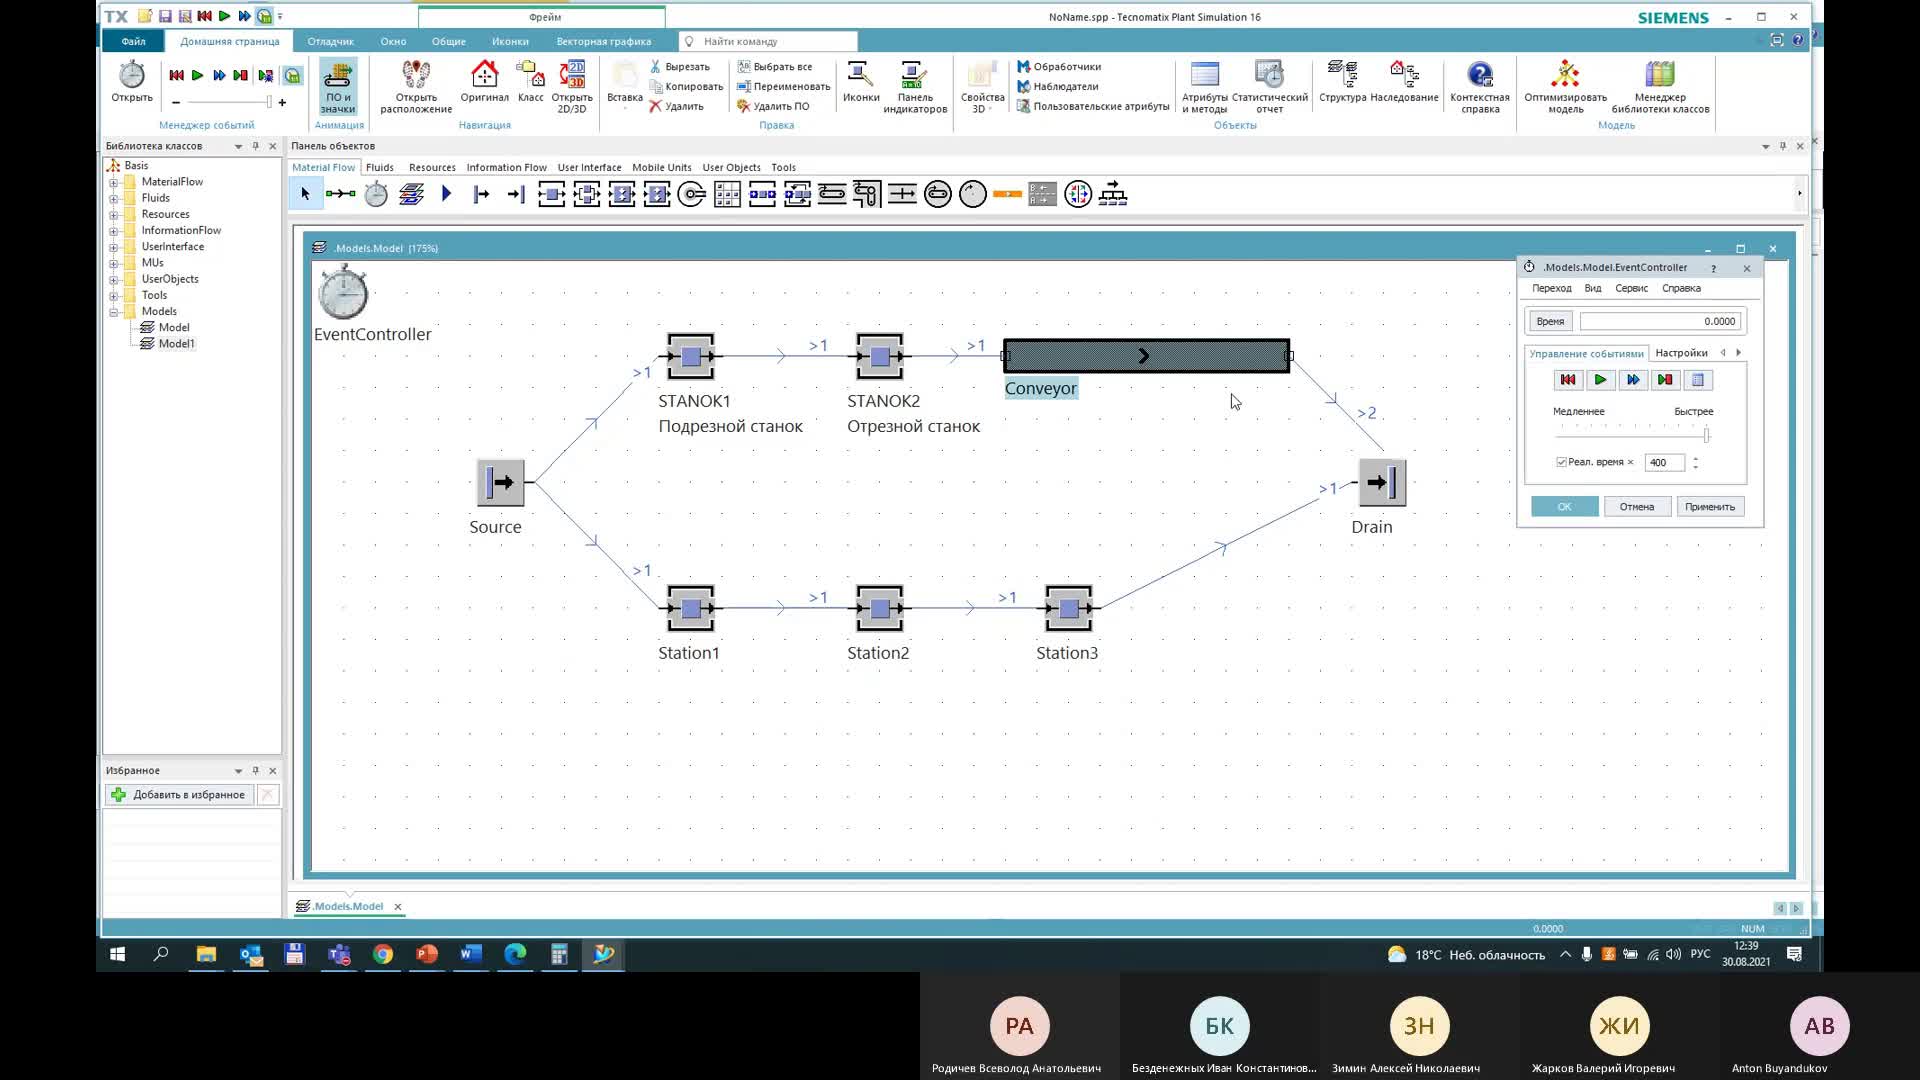Image resolution: width=1920 pixels, height=1080 pixels.
Task: Pick the Source object in toolbox
Action: click(x=481, y=194)
